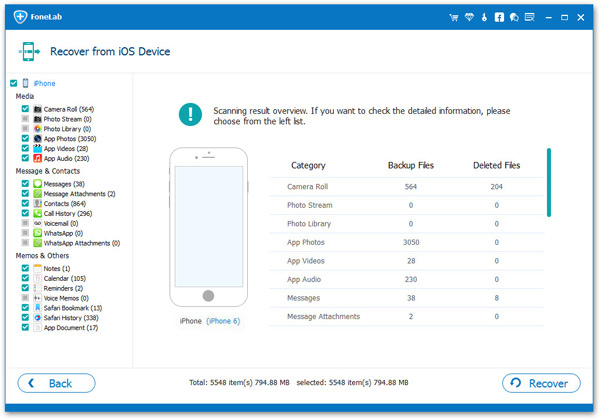Screen dimensions: 600x419
Task: Click the teal exclamation info icon
Action: 190,114
